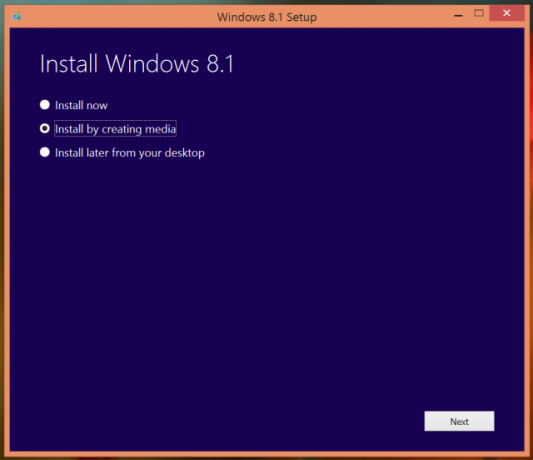This screenshot has width=533, height=460.
Task: Click the "Install later from your desktop" label
Action: pyautogui.click(x=130, y=153)
